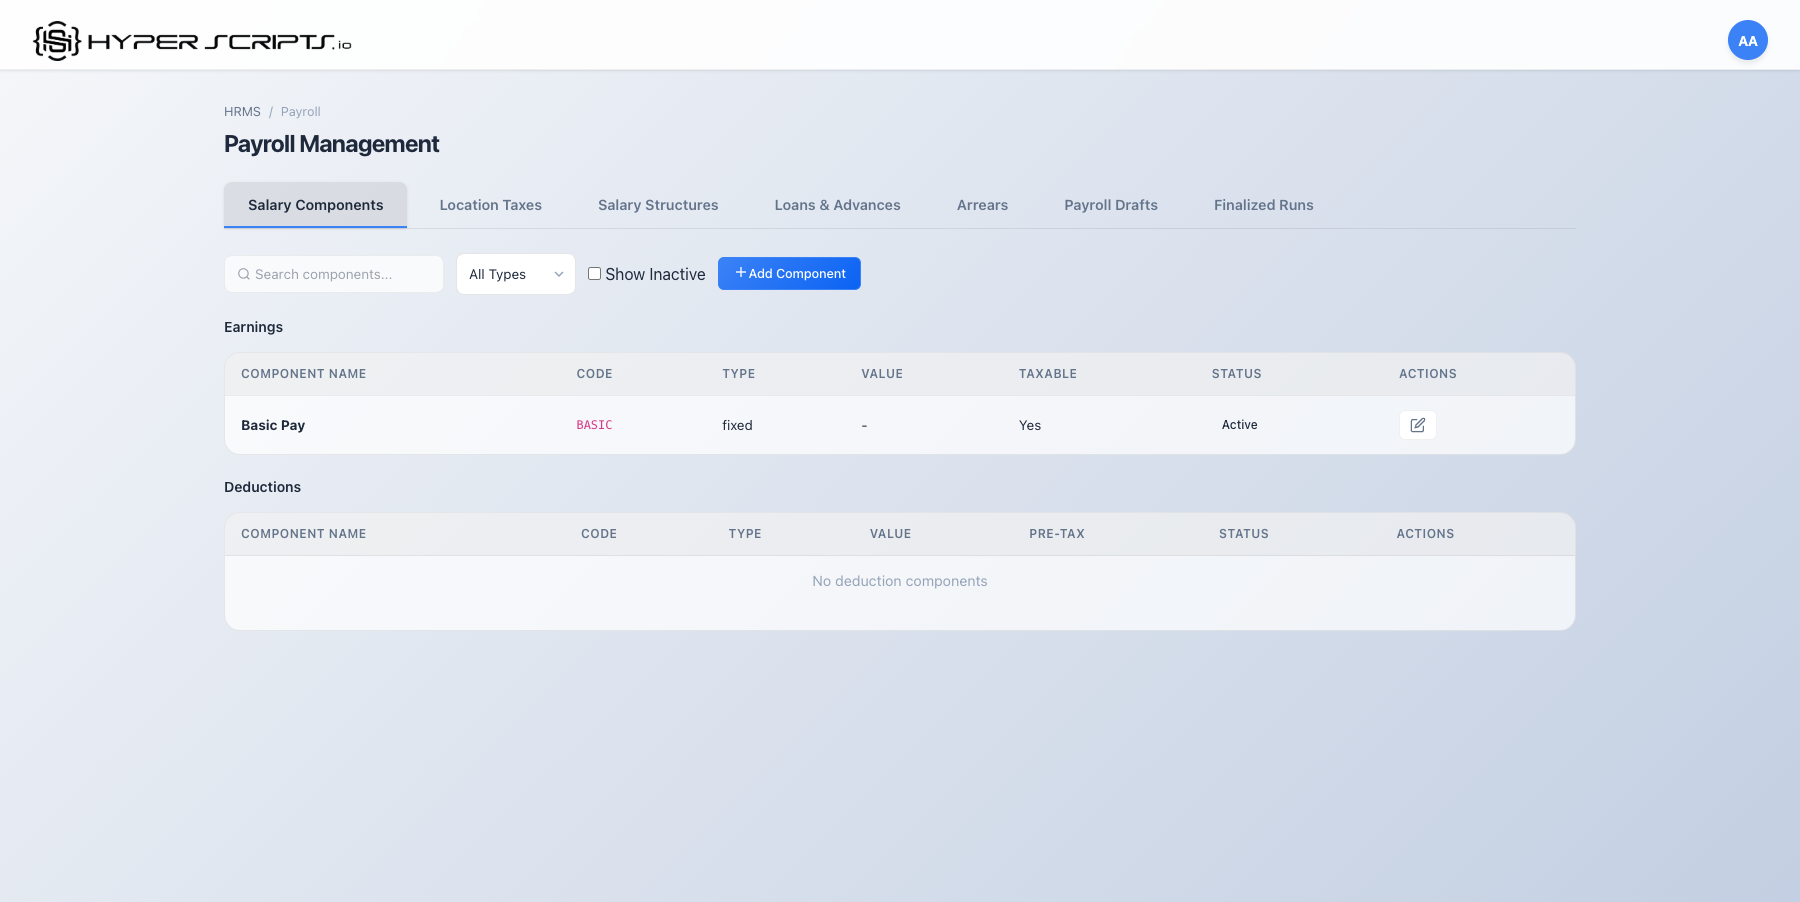The width and height of the screenshot is (1800, 902).
Task: Open the AA user avatar menu
Action: pyautogui.click(x=1747, y=40)
